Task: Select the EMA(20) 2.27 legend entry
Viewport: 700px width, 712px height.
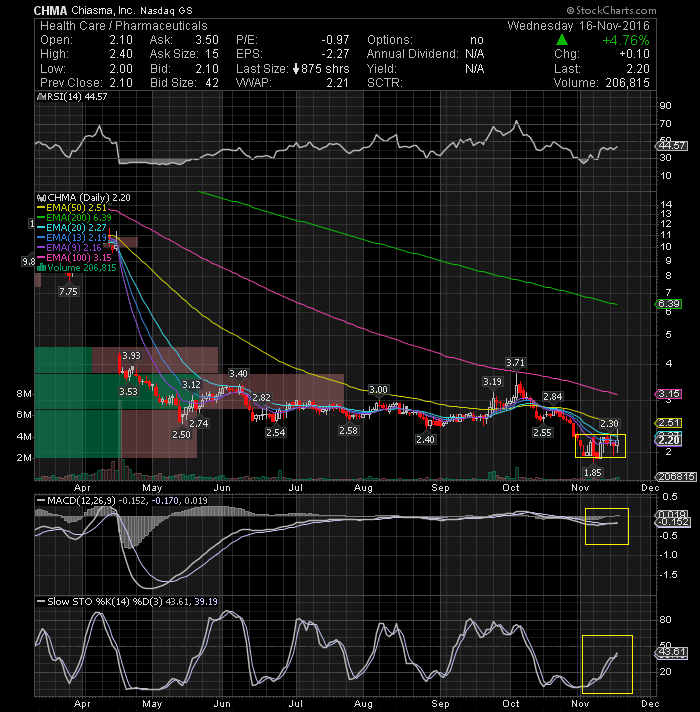Action: [x=72, y=227]
